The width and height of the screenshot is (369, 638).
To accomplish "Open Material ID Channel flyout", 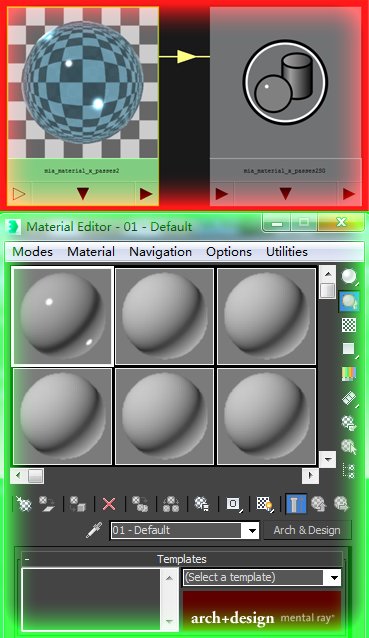I will 234,504.
